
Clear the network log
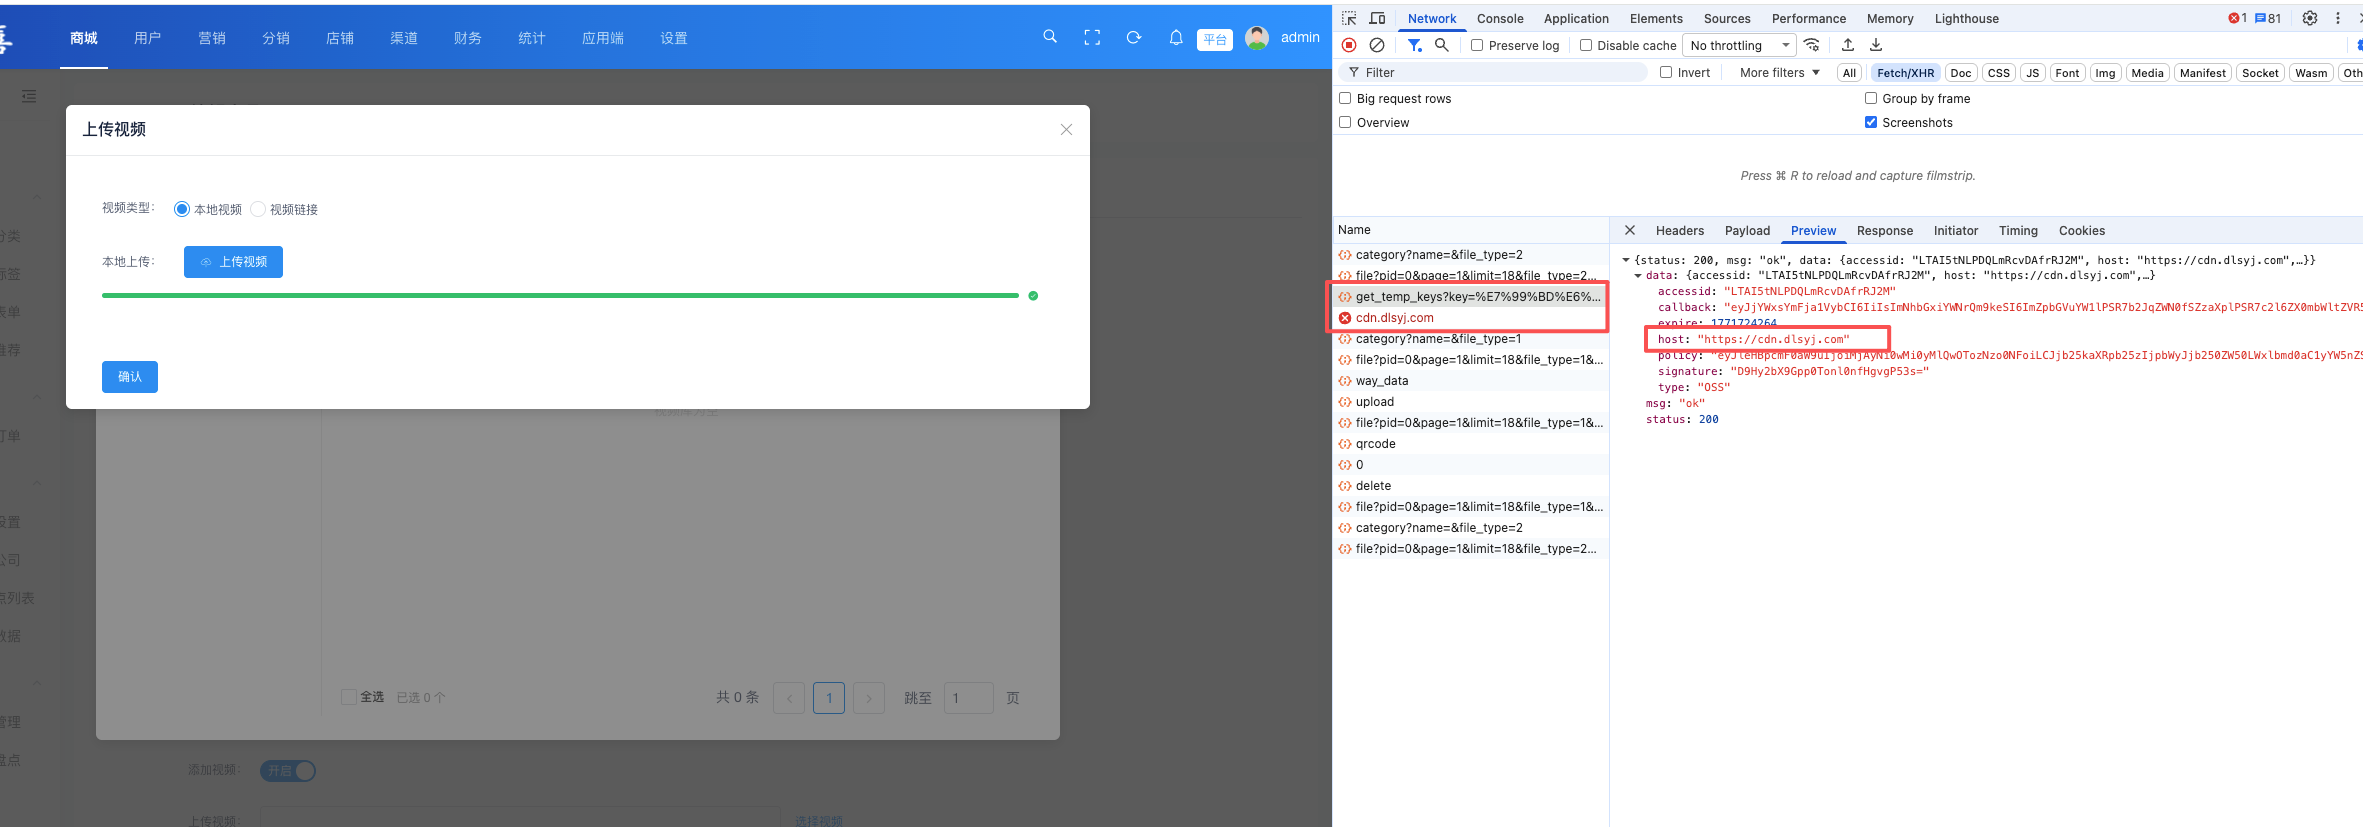(1377, 45)
